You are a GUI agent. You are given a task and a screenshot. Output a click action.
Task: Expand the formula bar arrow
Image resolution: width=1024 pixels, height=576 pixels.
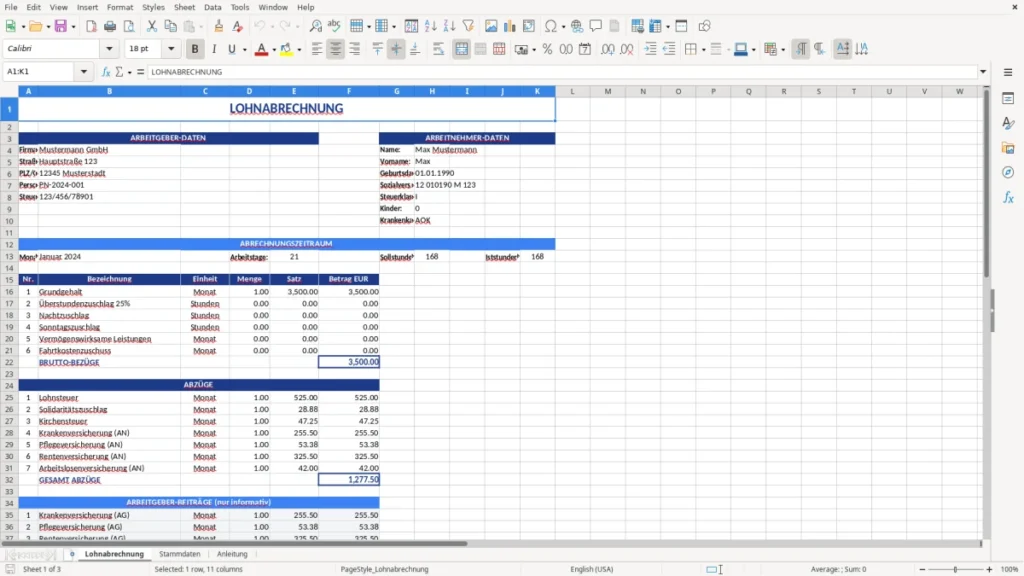(983, 72)
